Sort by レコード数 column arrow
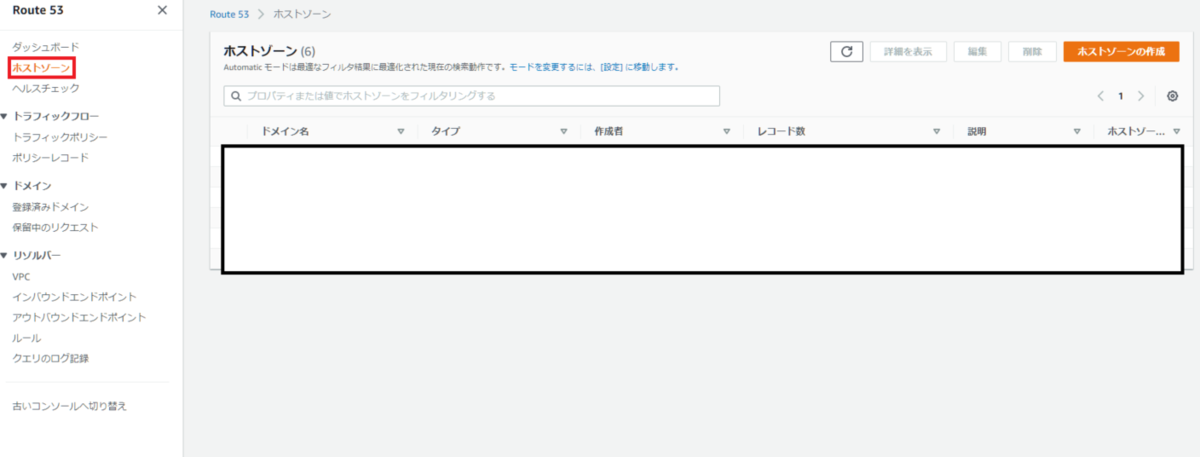Image resolution: width=1200 pixels, height=457 pixels. (x=937, y=131)
